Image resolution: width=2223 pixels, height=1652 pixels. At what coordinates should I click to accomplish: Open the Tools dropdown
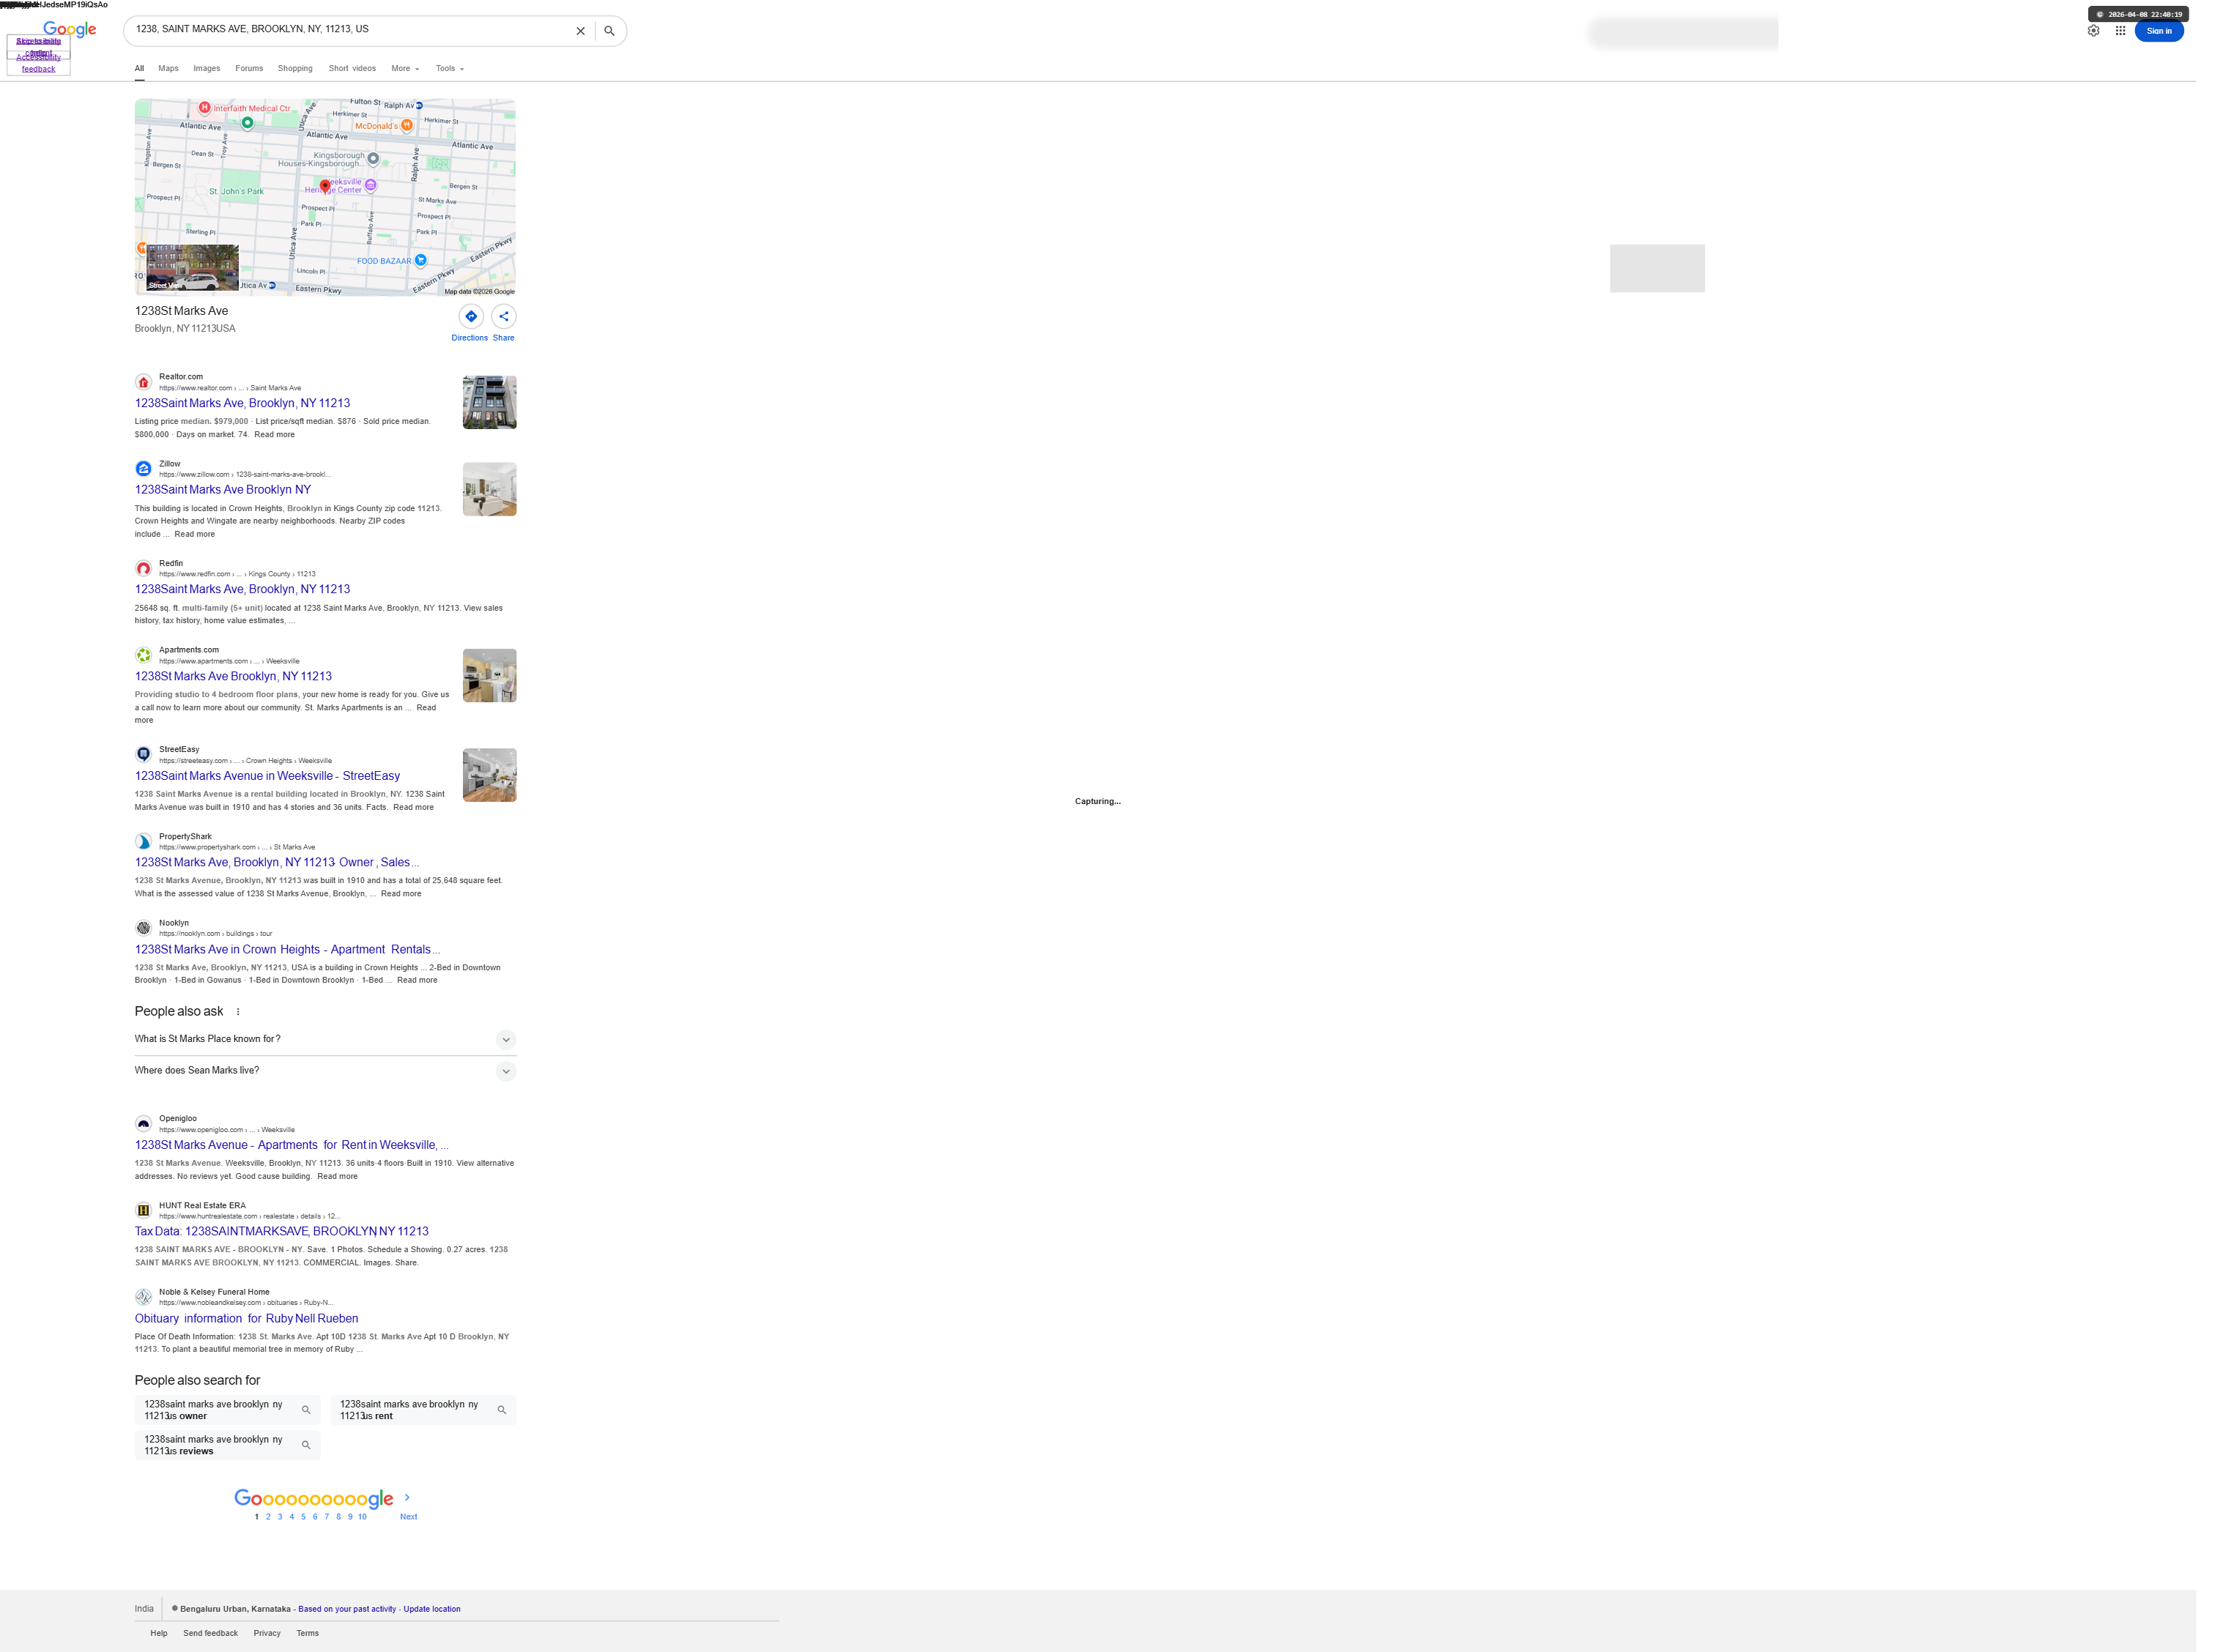pyautogui.click(x=449, y=69)
